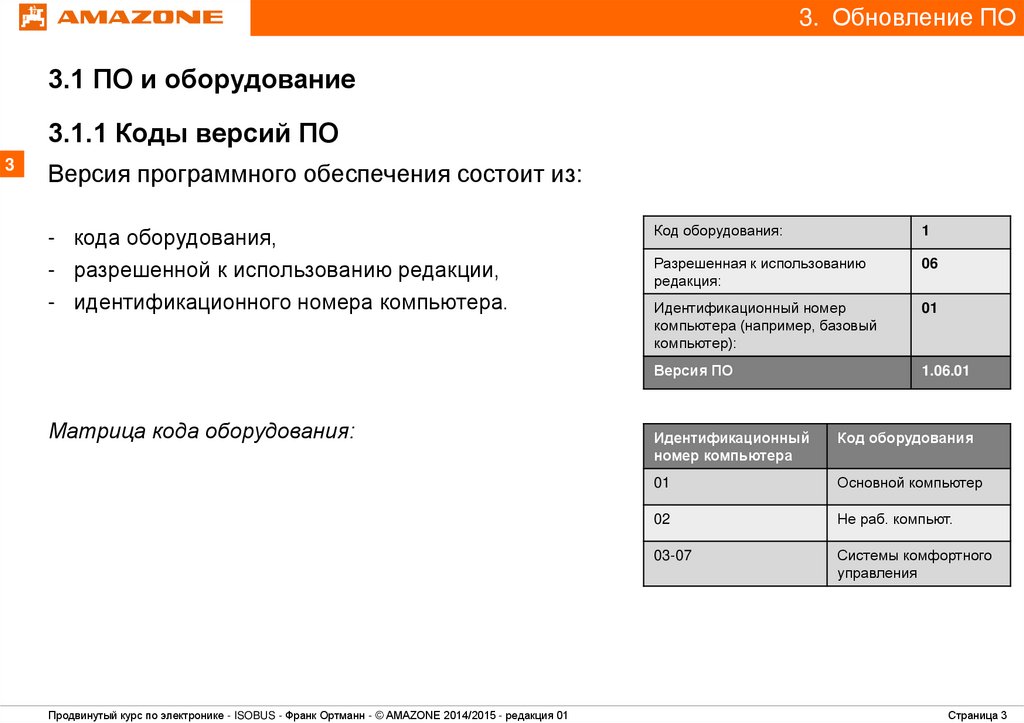1024x723 pixels.
Task: Click the header title '3. Обновление ПО'
Action: click(x=907, y=17)
